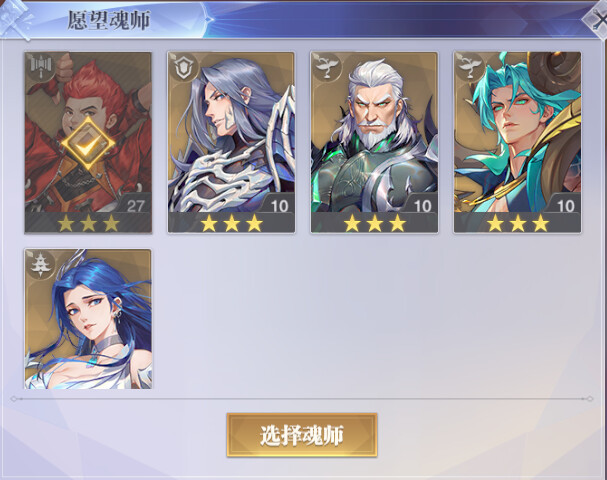Click the shield class icon on silver-haired card
Image resolution: width=607 pixels, height=480 pixels.
point(183,67)
